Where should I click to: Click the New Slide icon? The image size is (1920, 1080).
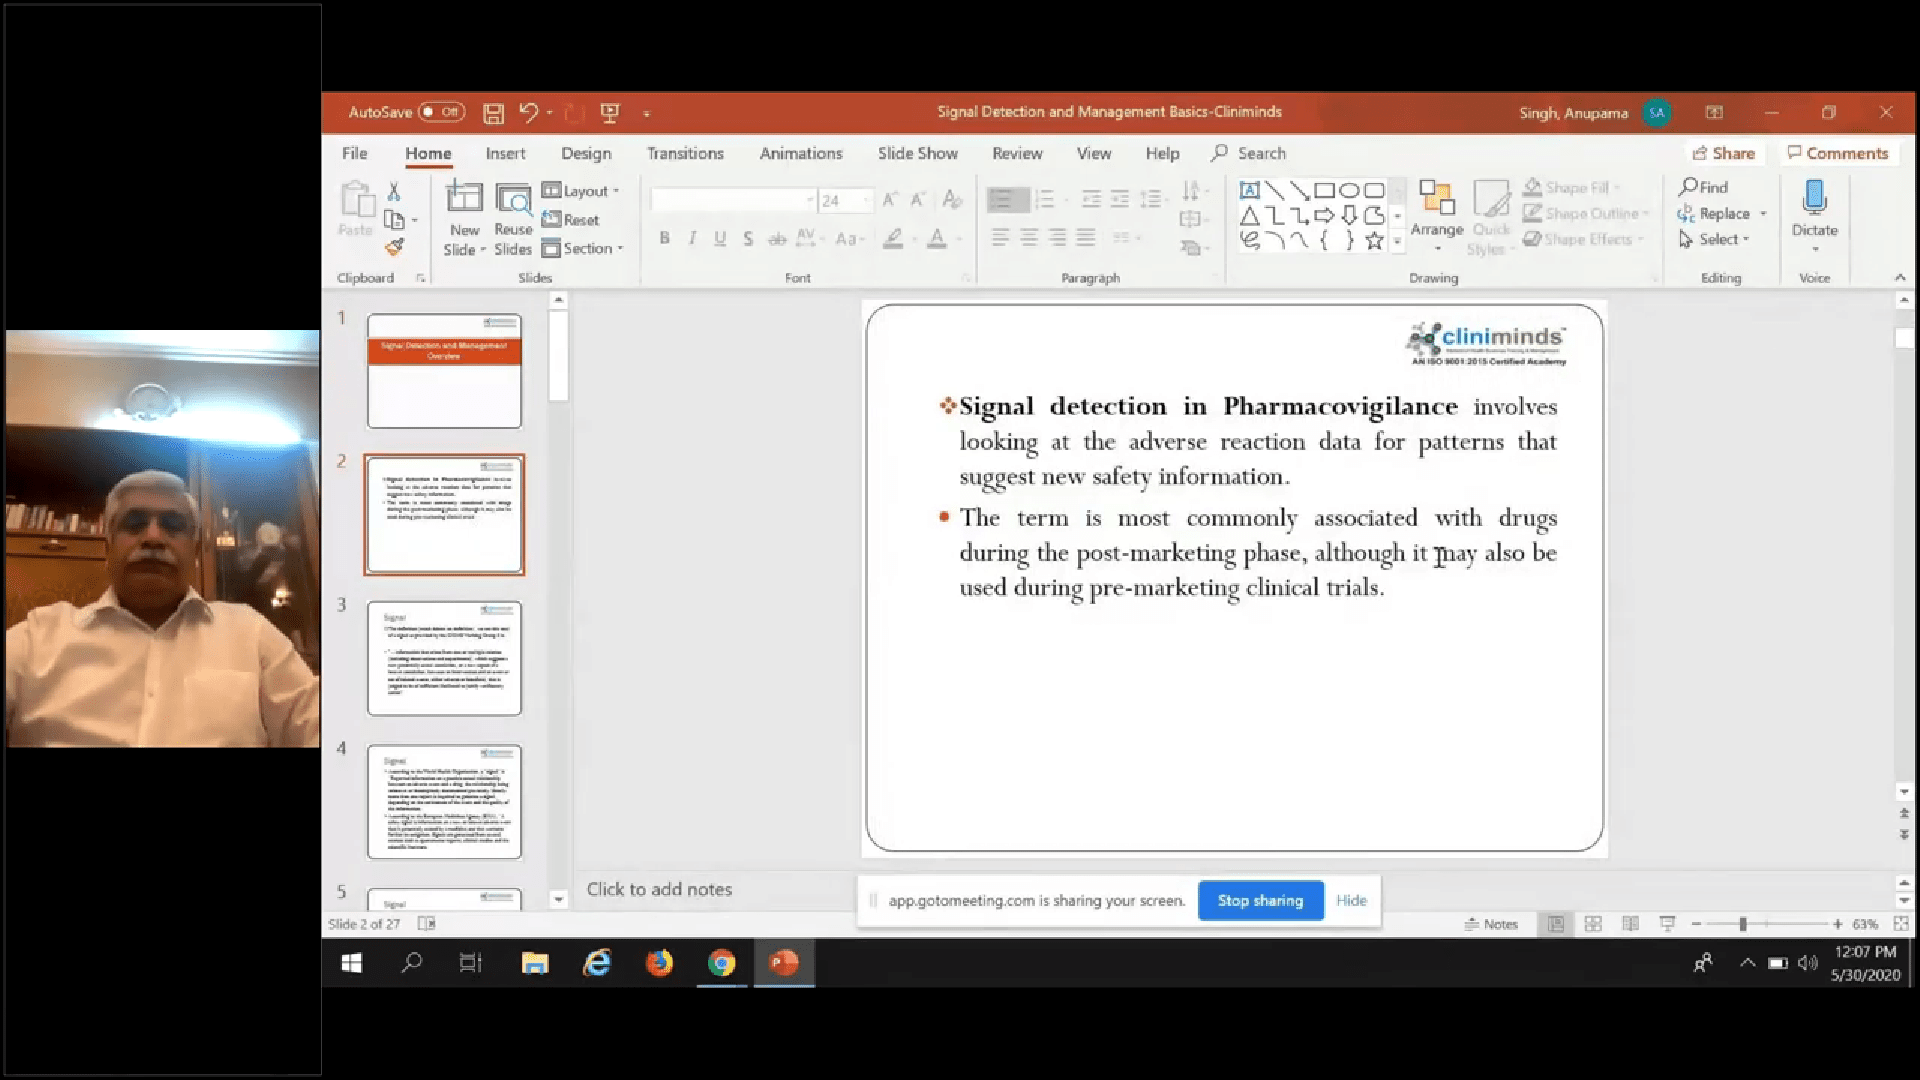[x=463, y=198]
